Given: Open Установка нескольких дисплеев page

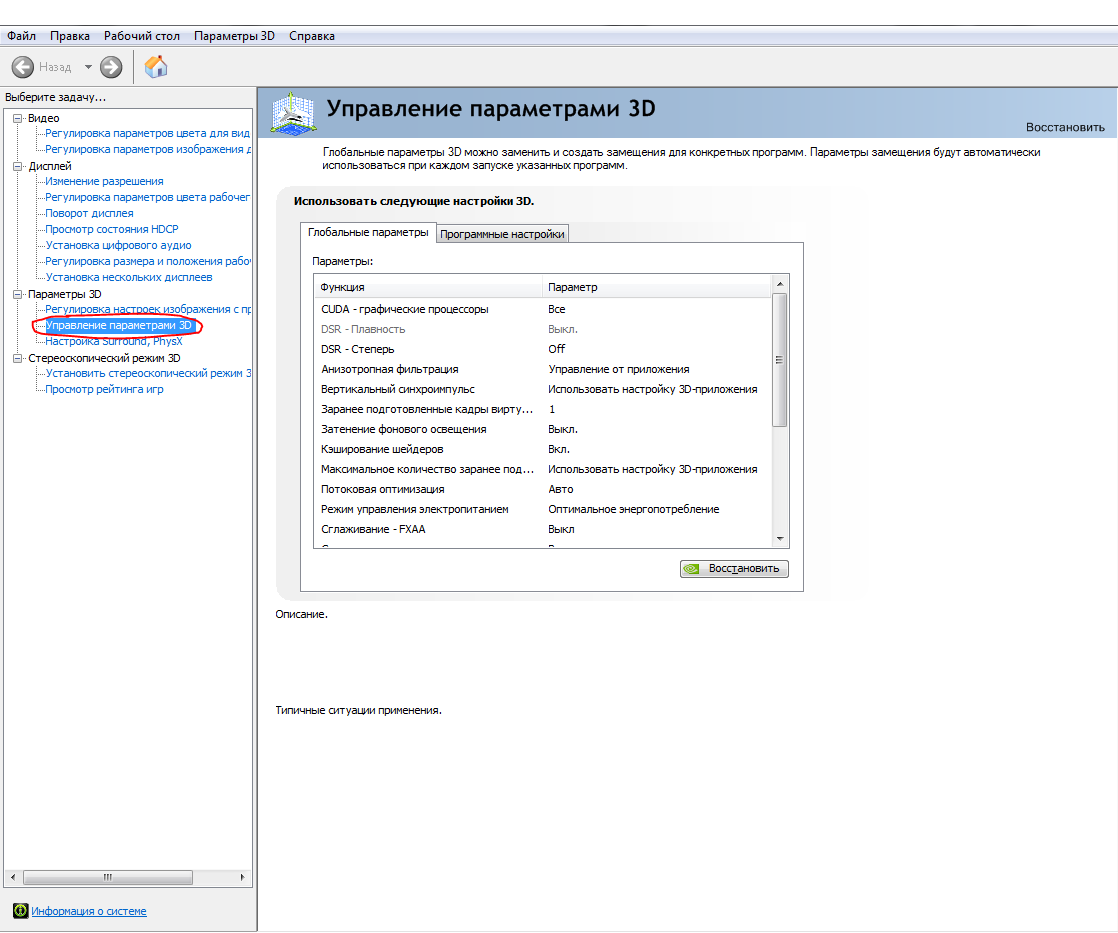Looking at the screenshot, I should [129, 277].
